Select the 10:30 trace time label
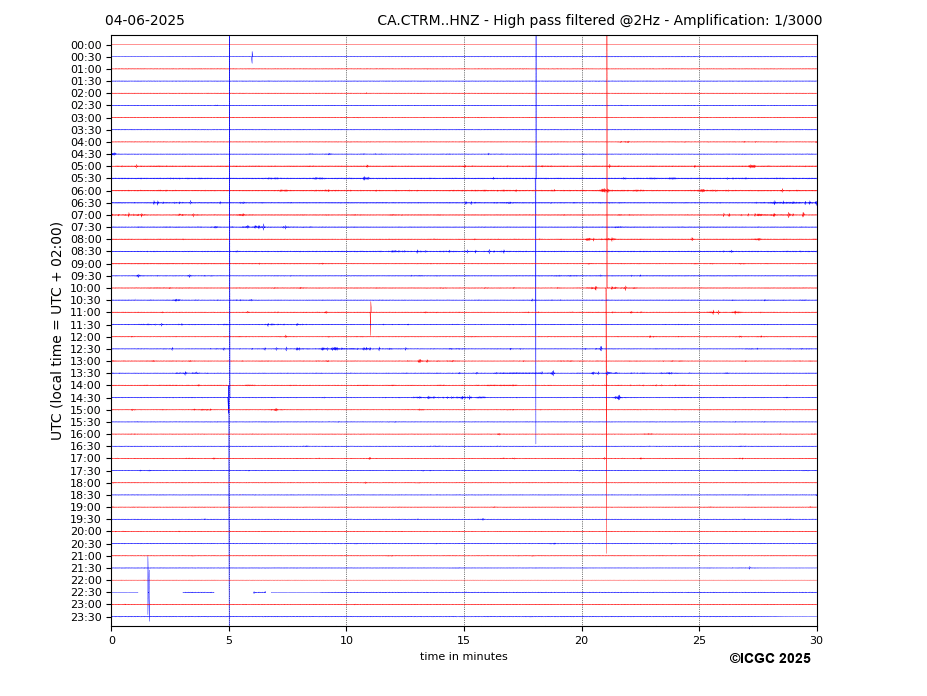The height and width of the screenshot is (696, 927). [86, 300]
